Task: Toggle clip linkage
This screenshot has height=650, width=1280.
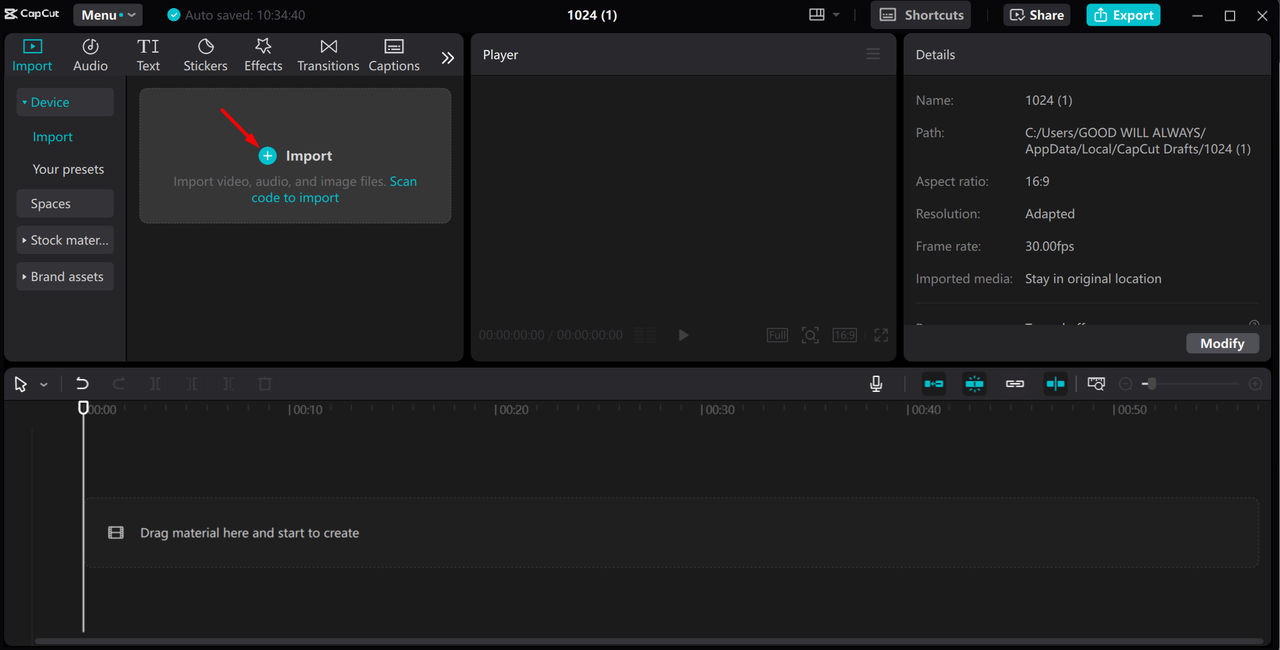Action: pos(1015,384)
